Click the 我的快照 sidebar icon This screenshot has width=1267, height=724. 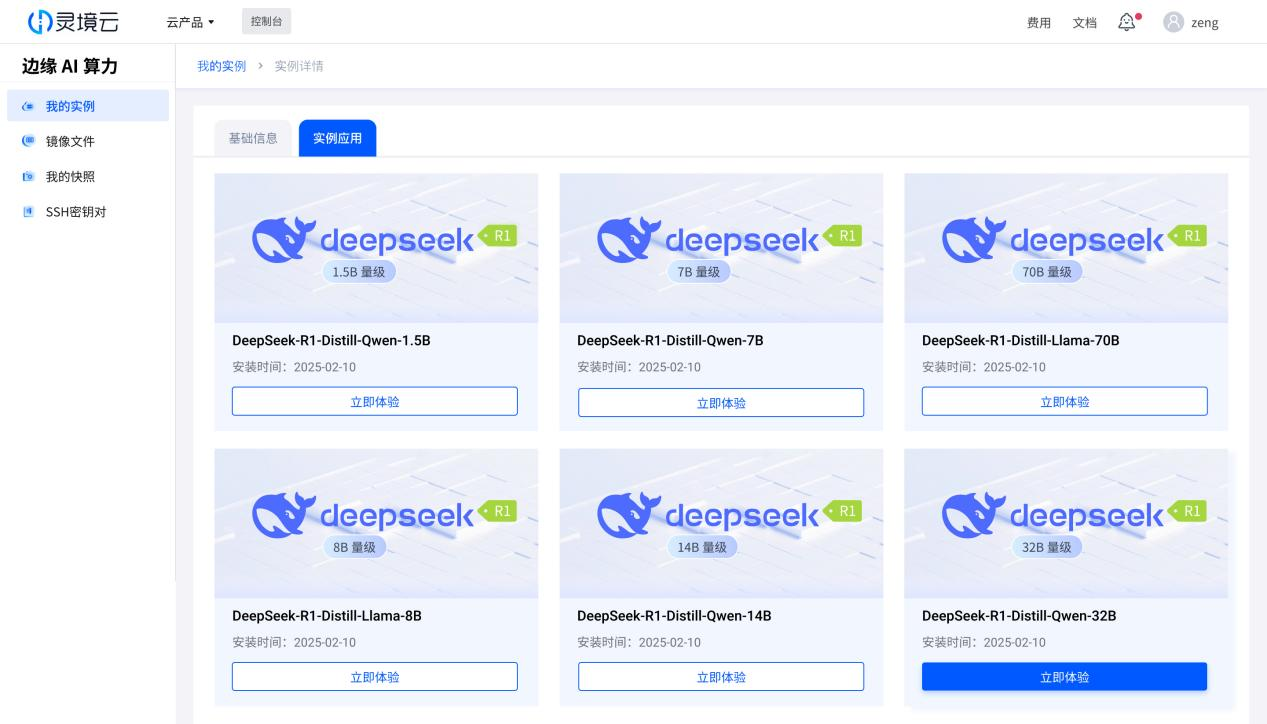tap(28, 177)
